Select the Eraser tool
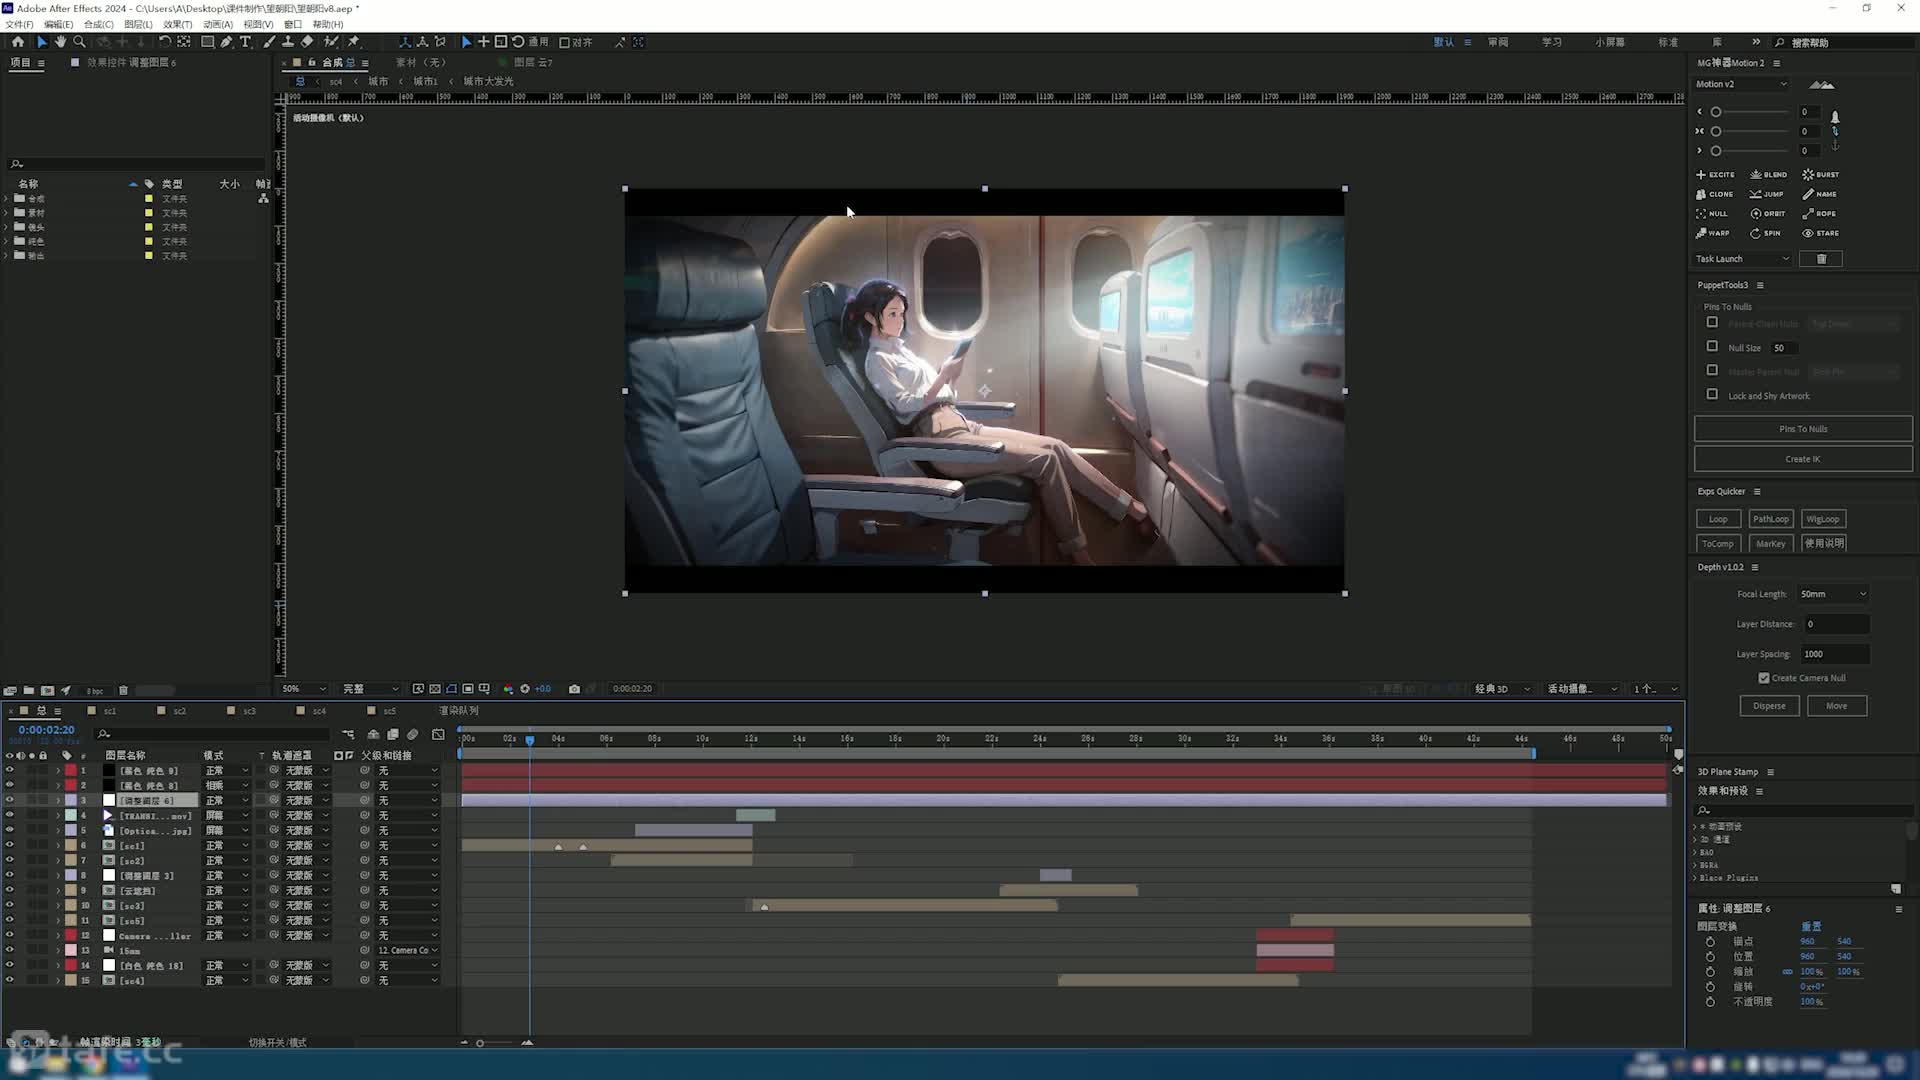The height and width of the screenshot is (1080, 1920). 307,42
